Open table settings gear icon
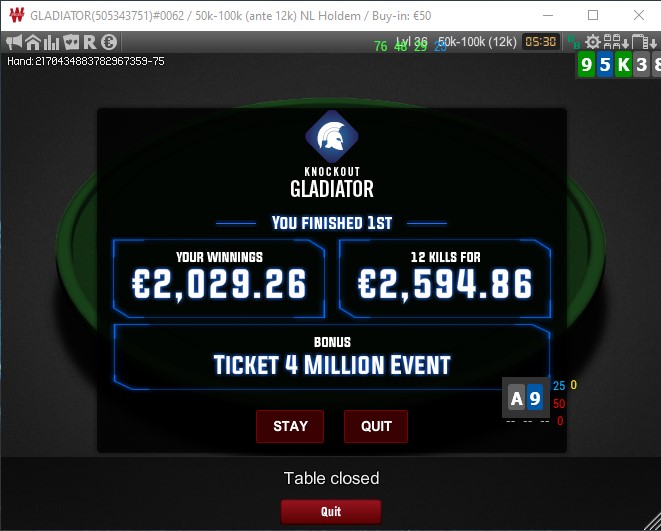Image resolution: width=661 pixels, height=531 pixels. [593, 42]
